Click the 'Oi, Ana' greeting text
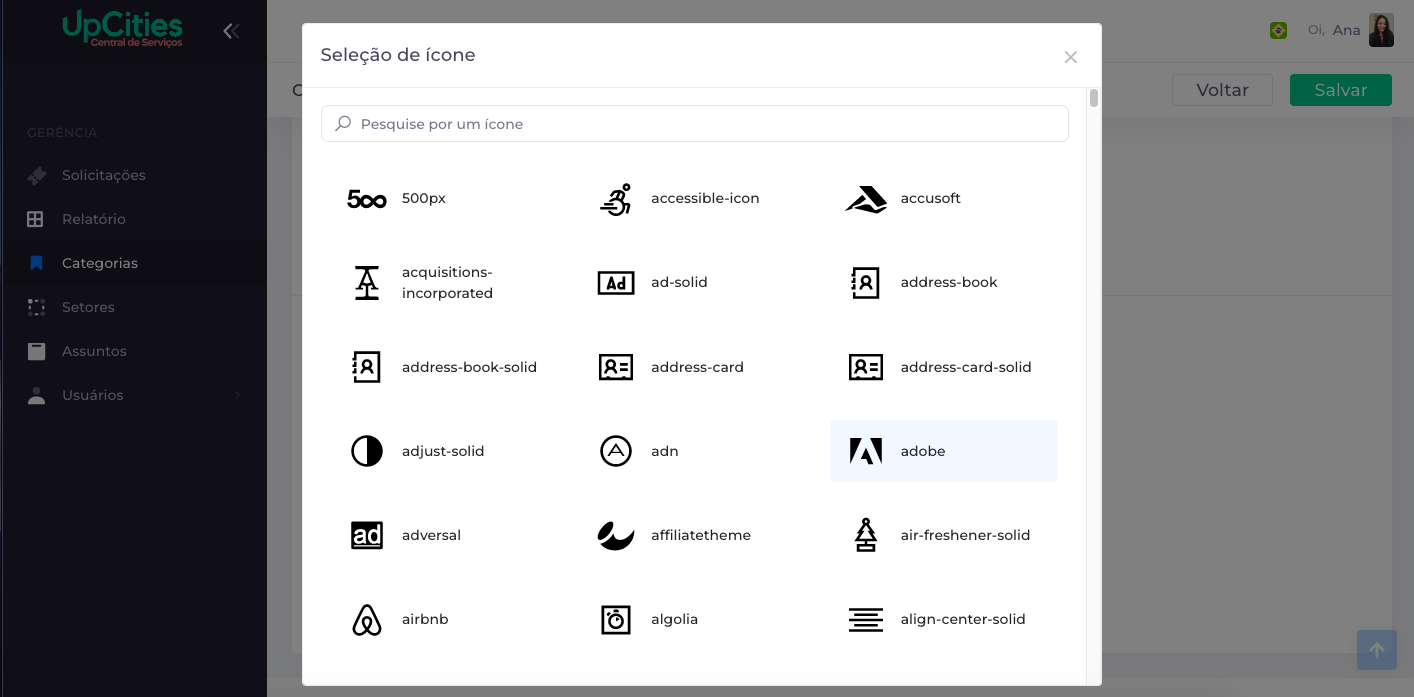1414x697 pixels. click(1334, 30)
